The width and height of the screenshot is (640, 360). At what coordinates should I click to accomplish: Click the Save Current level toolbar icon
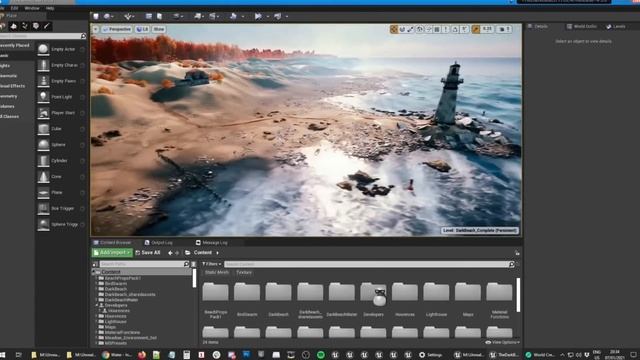pyautogui.click(x=96, y=16)
